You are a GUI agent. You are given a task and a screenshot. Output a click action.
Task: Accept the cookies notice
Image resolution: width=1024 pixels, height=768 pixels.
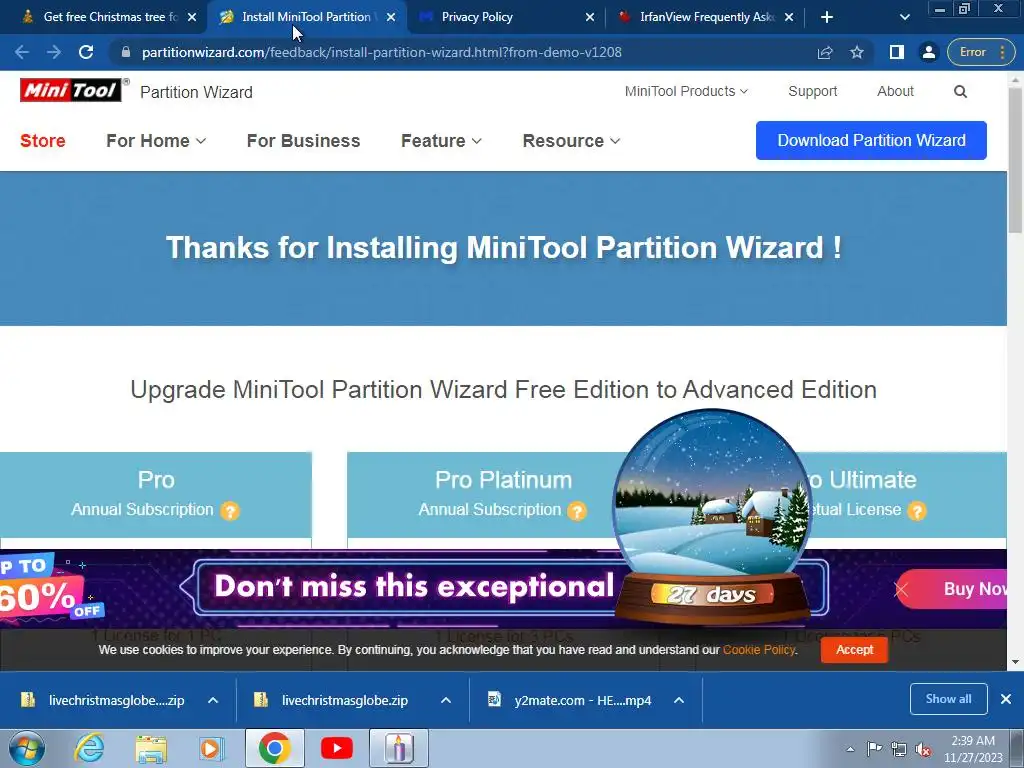854,650
